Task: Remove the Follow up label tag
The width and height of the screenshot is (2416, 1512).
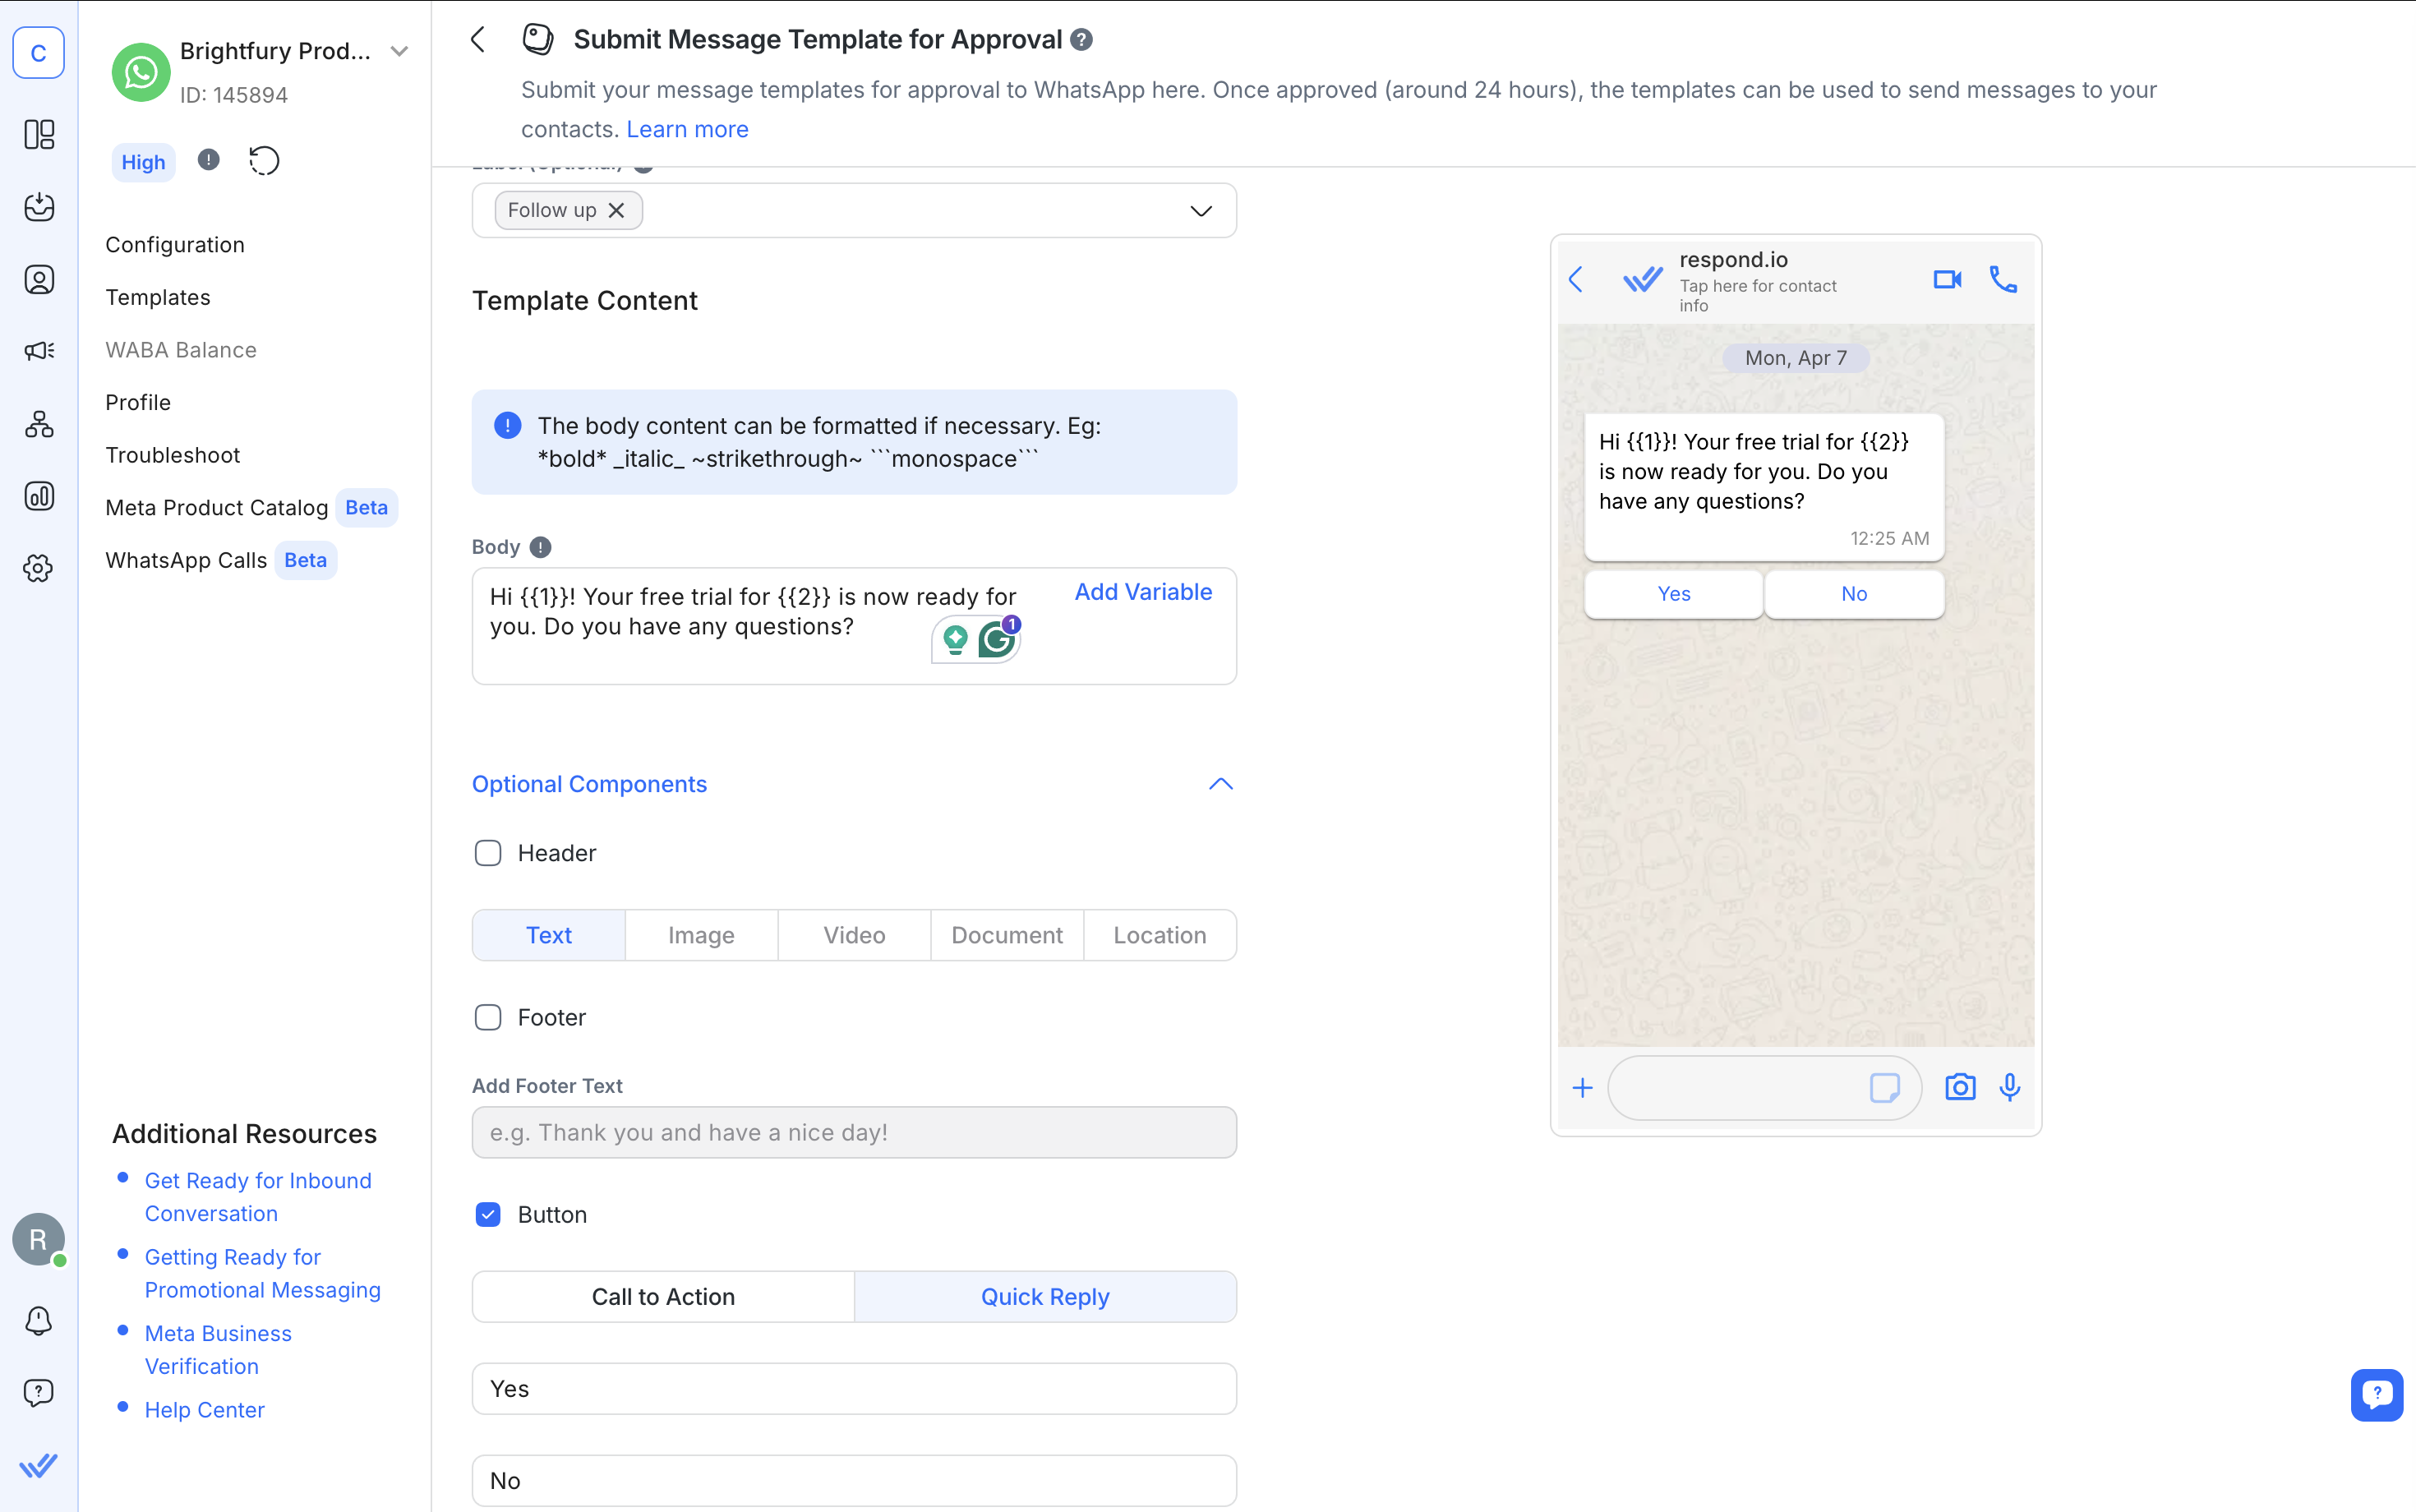Action: point(617,210)
